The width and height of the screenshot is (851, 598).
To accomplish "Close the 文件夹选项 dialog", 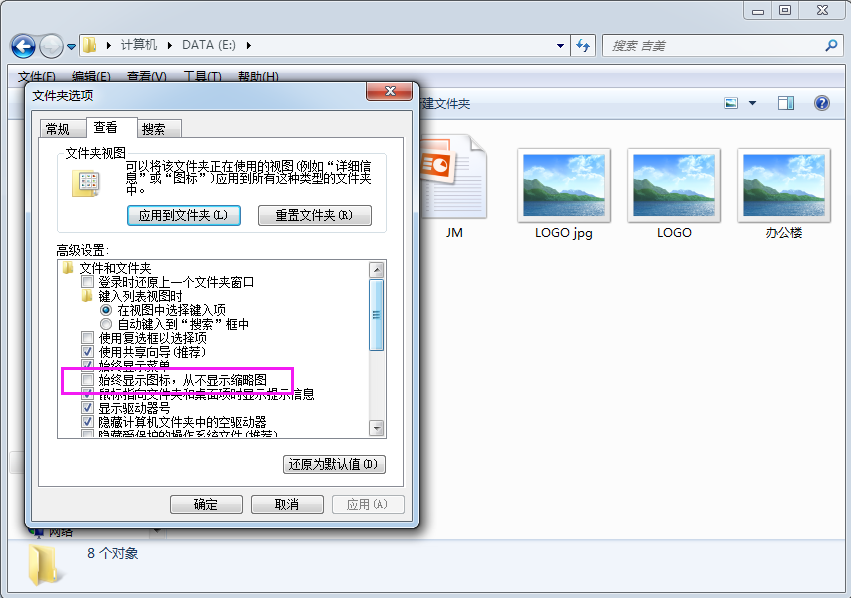I will (390, 91).
